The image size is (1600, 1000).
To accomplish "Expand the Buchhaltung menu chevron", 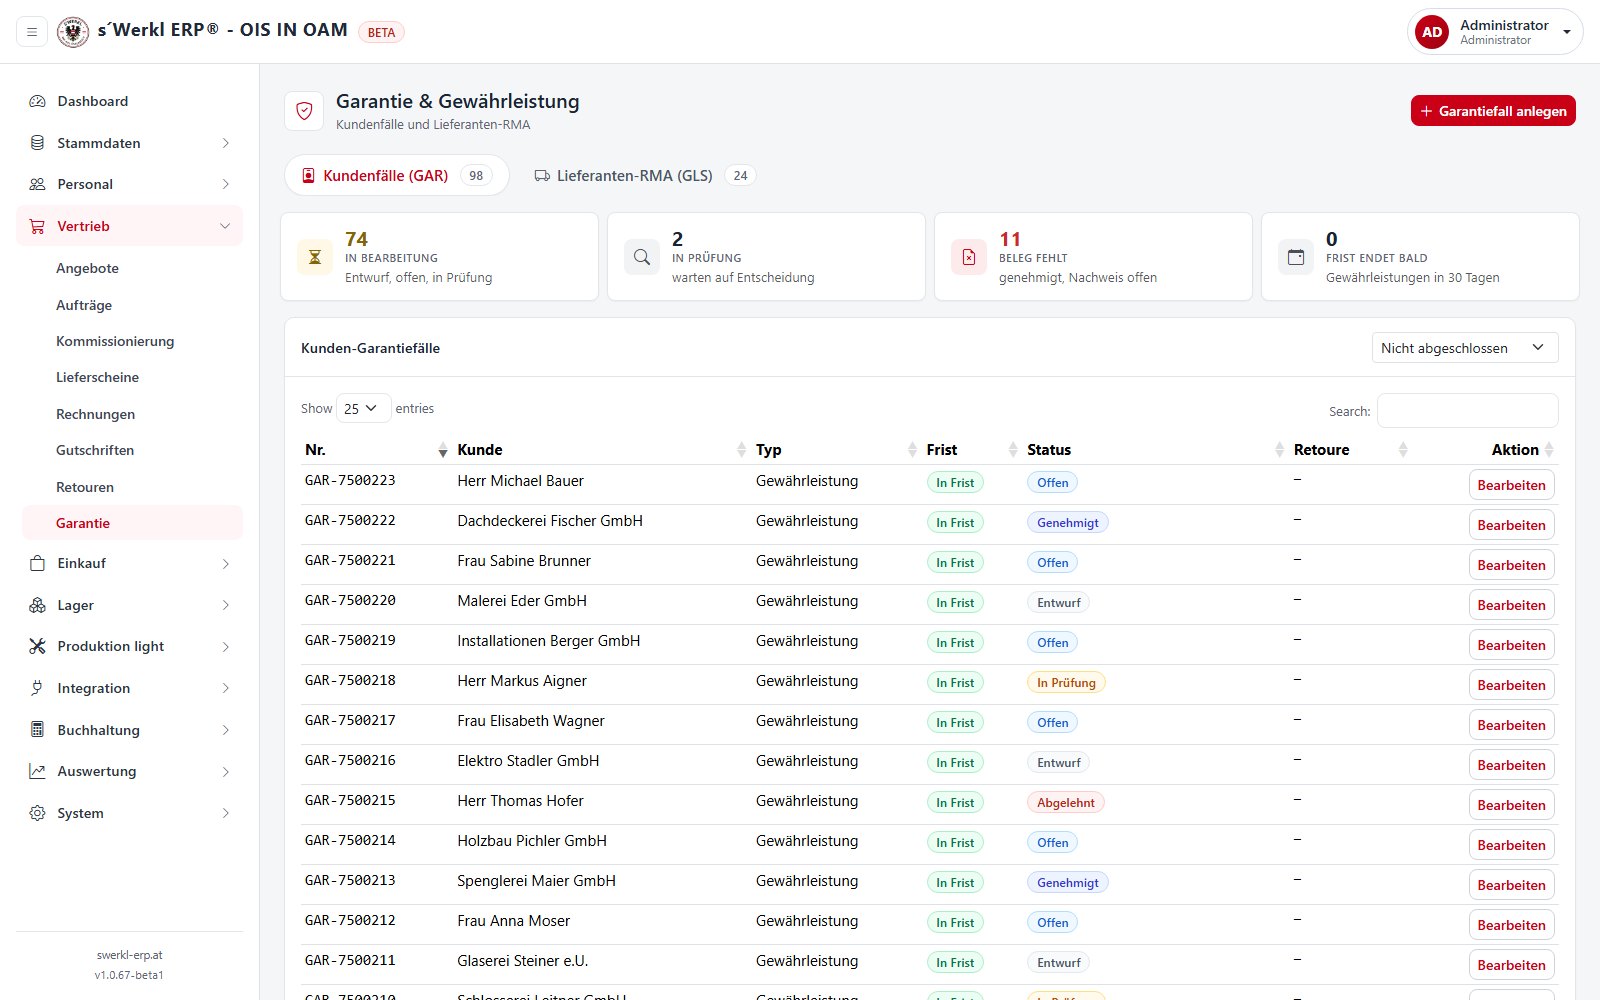I will tap(225, 730).
